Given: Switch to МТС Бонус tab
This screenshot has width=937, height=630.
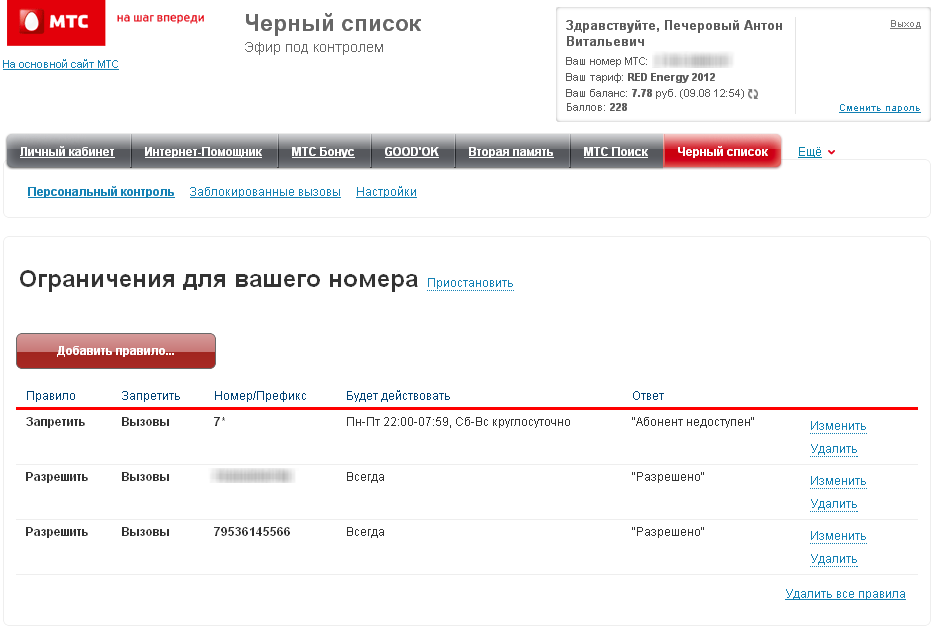Looking at the screenshot, I should 323,152.
